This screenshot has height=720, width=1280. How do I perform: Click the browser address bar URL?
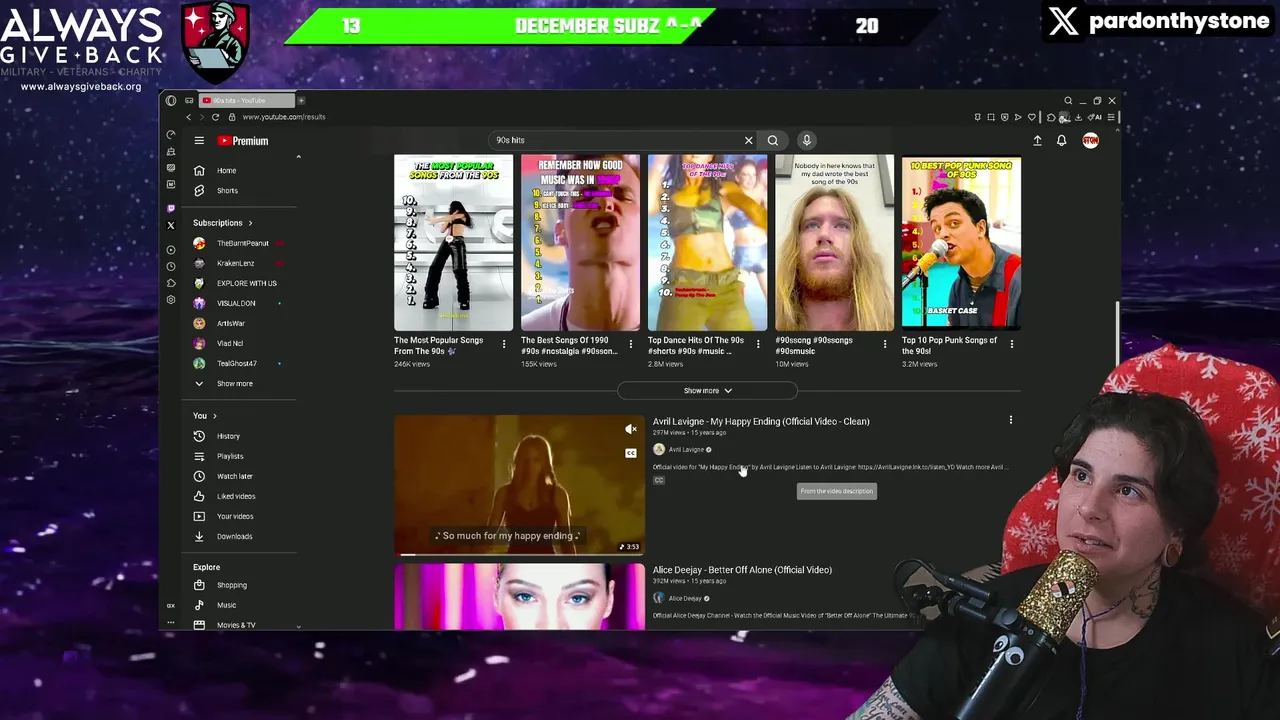point(284,117)
